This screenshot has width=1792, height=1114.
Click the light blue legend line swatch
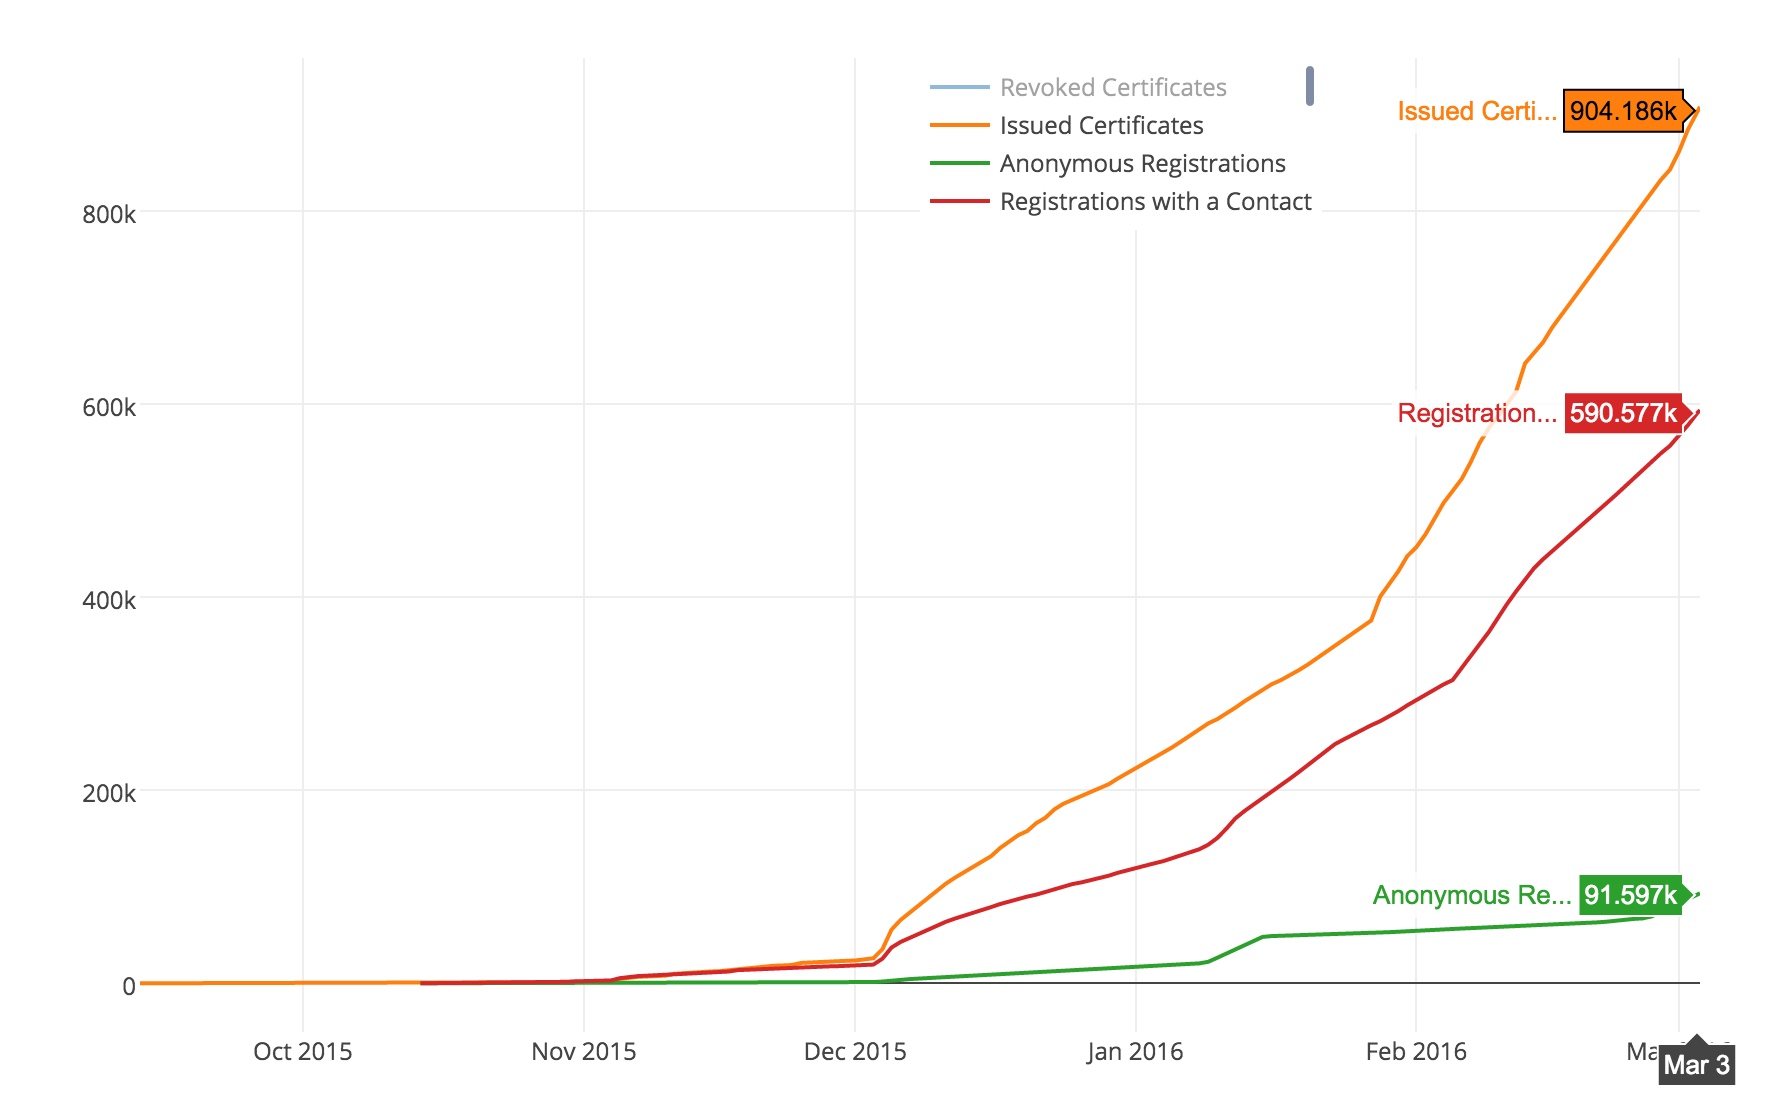point(959,88)
